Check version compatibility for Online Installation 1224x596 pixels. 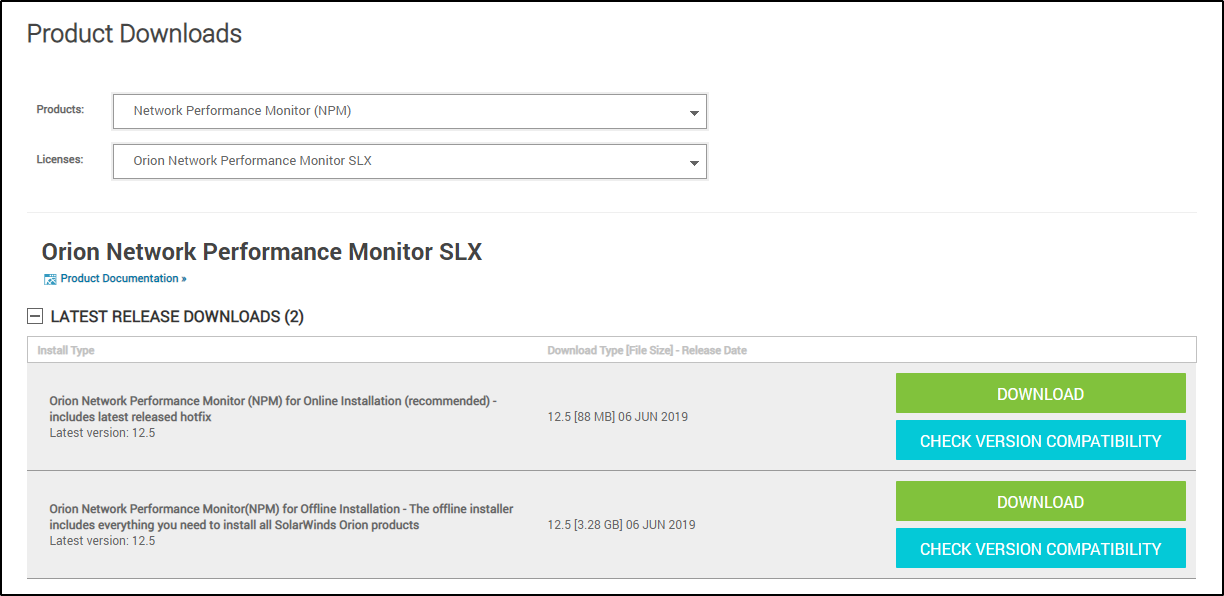[1041, 441]
